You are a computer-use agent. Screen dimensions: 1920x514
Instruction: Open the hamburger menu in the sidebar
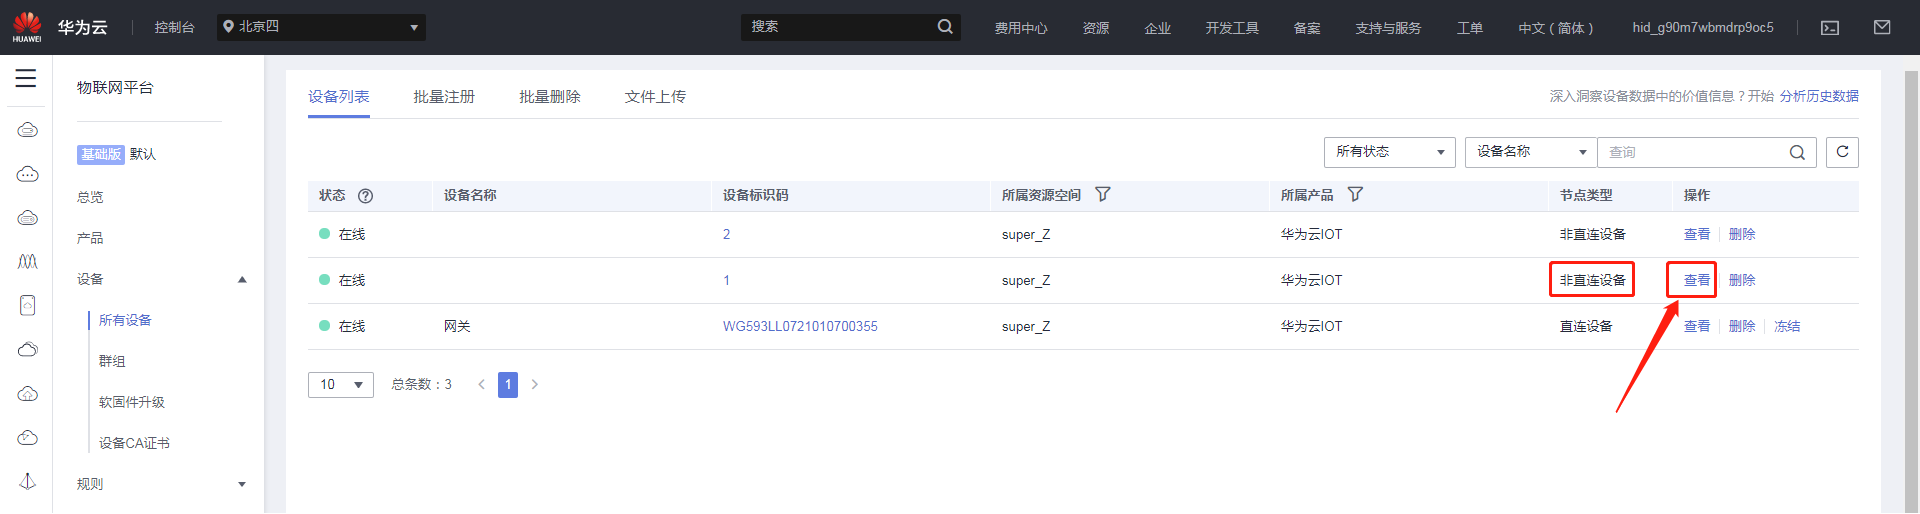(26, 79)
